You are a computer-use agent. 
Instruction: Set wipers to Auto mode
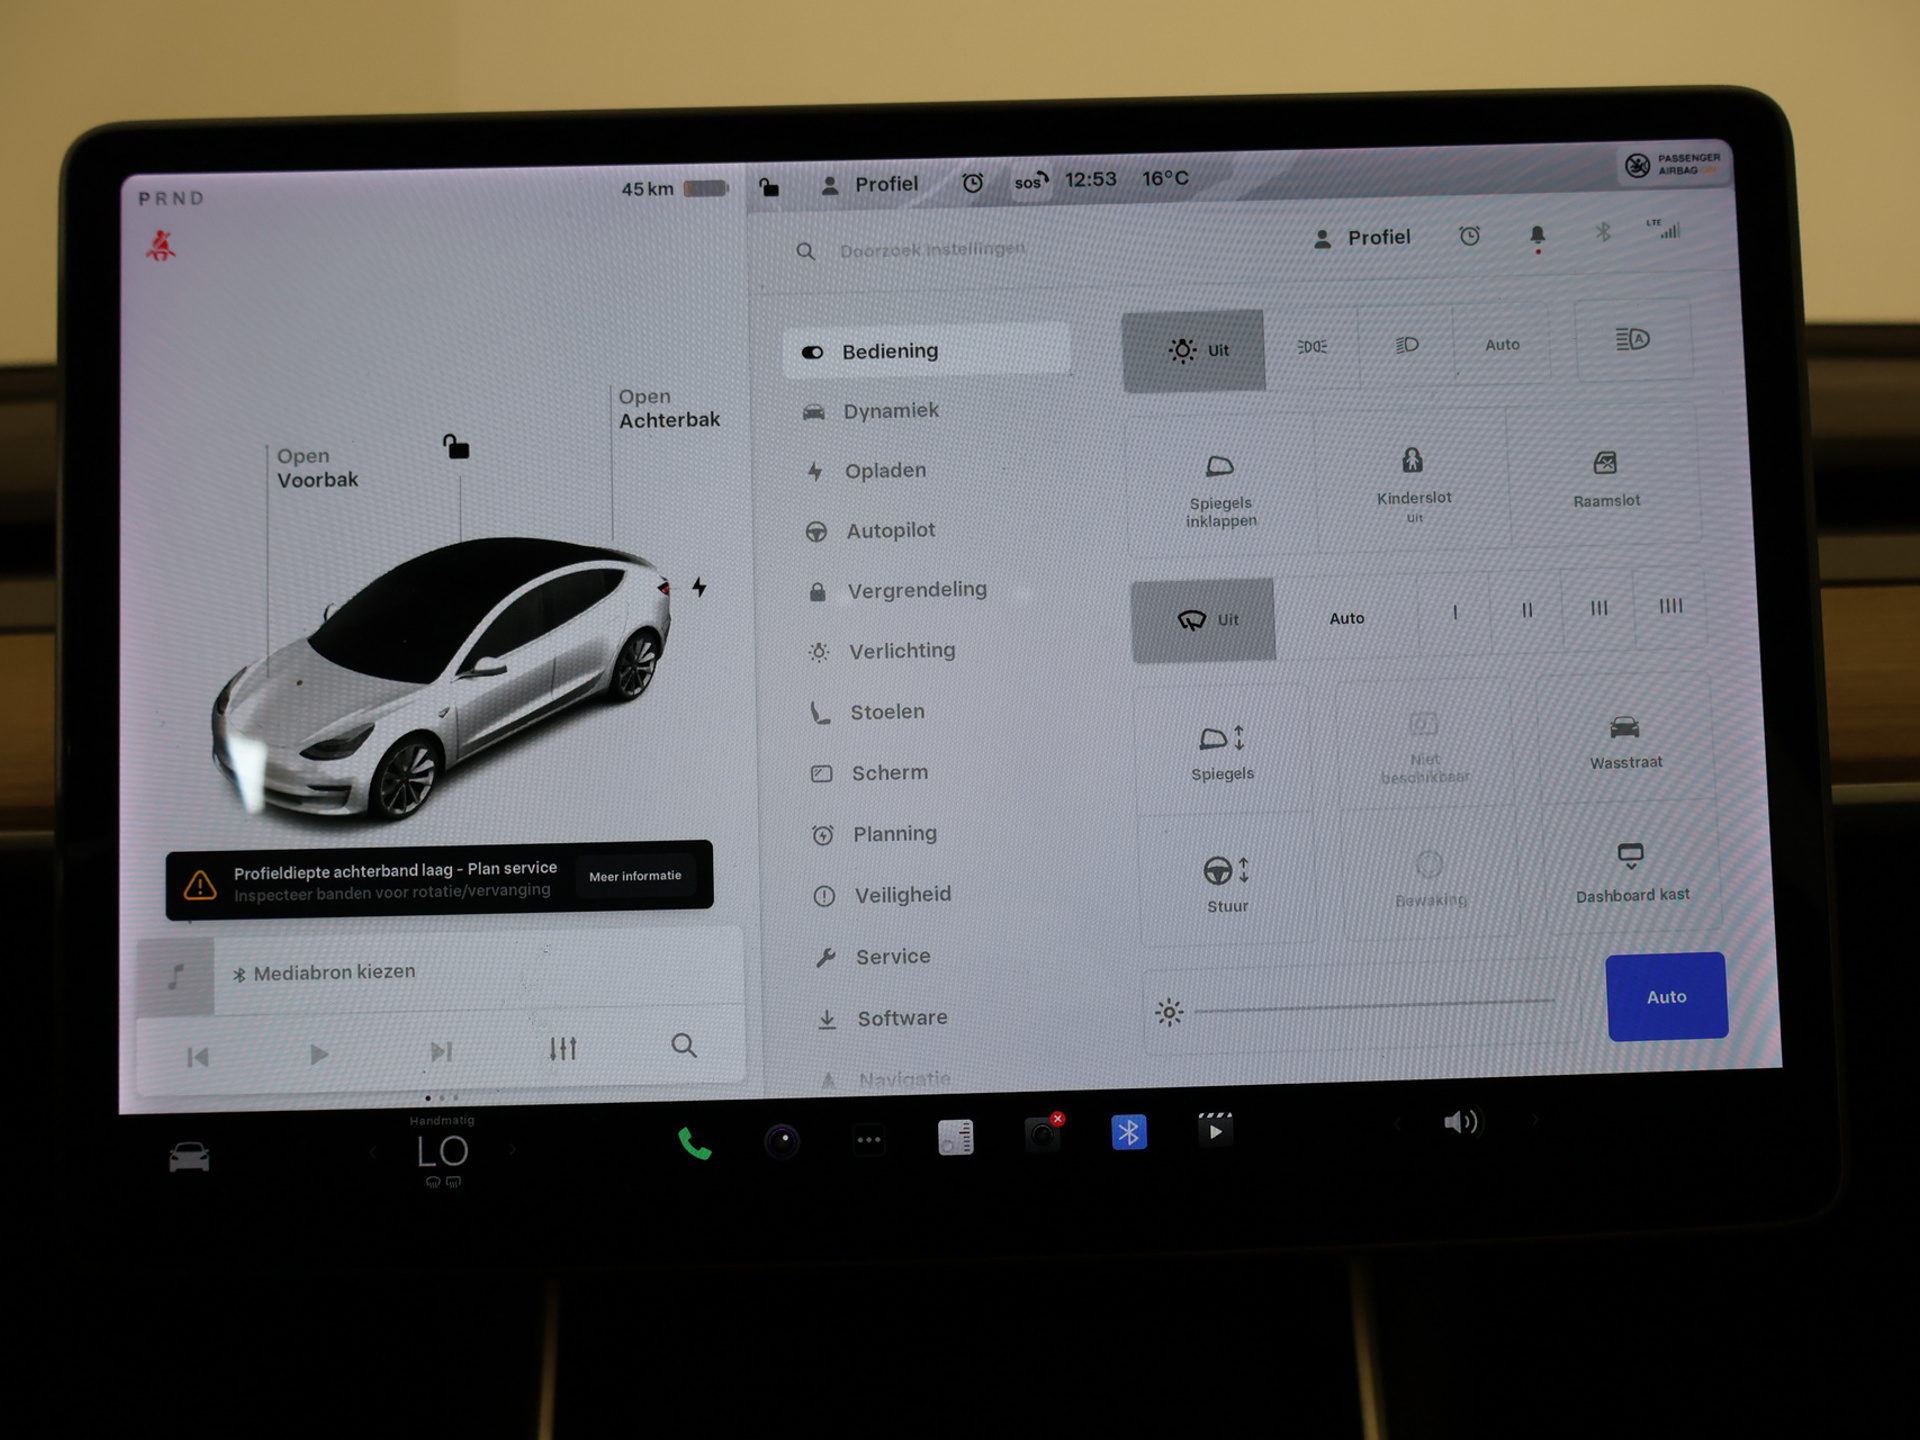tap(1346, 618)
